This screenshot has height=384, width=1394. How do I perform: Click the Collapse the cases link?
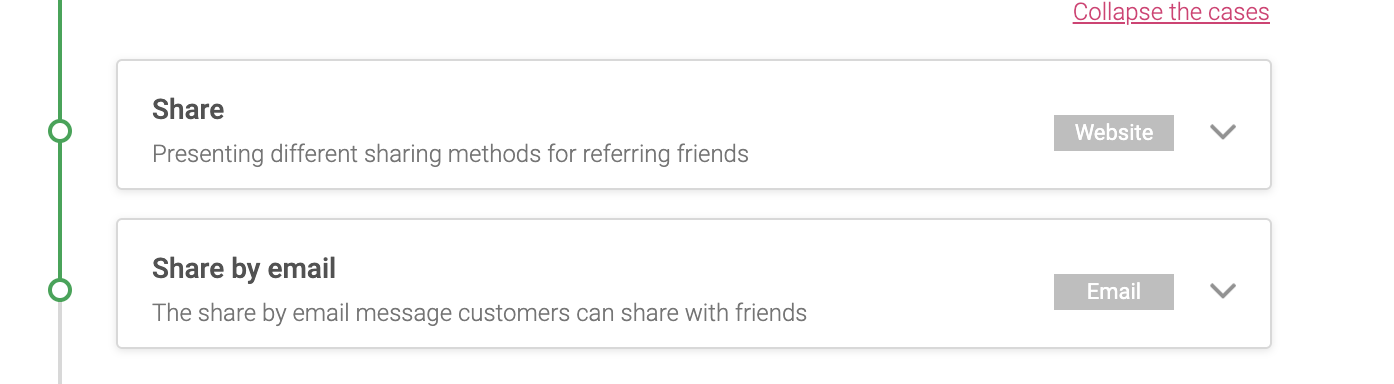[x=1171, y=12]
